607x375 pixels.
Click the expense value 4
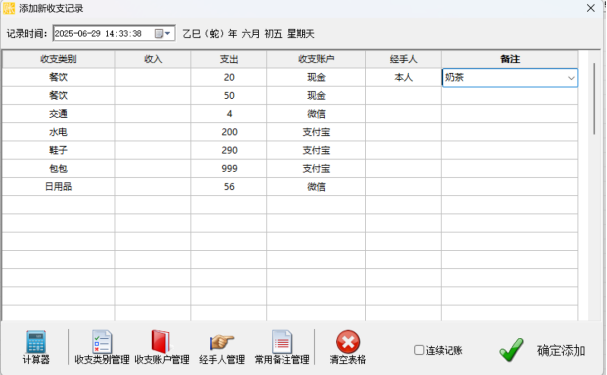[229, 114]
